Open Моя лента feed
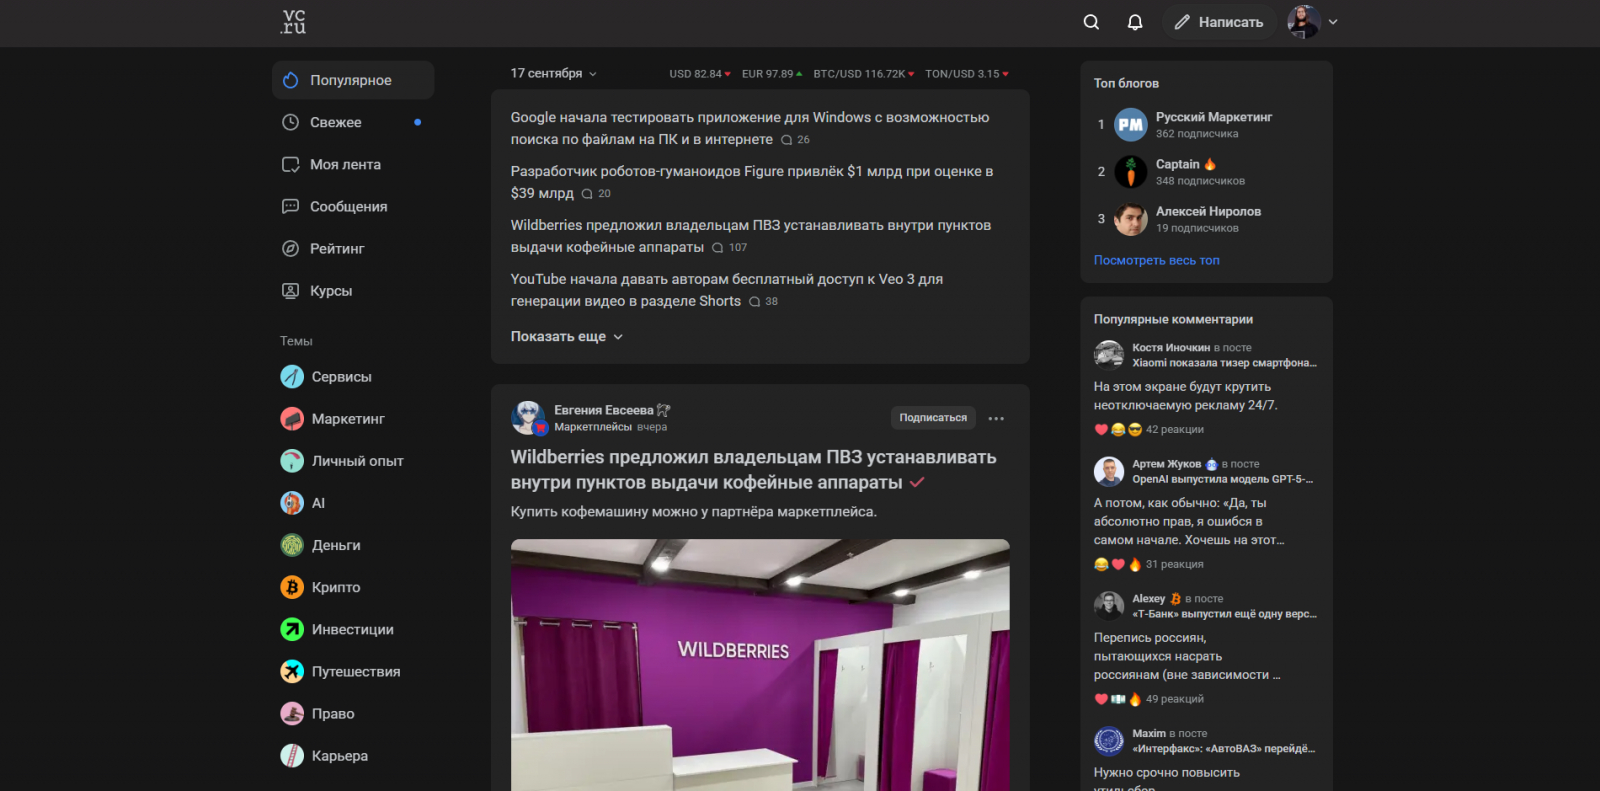This screenshot has height=791, width=1600. (353, 164)
